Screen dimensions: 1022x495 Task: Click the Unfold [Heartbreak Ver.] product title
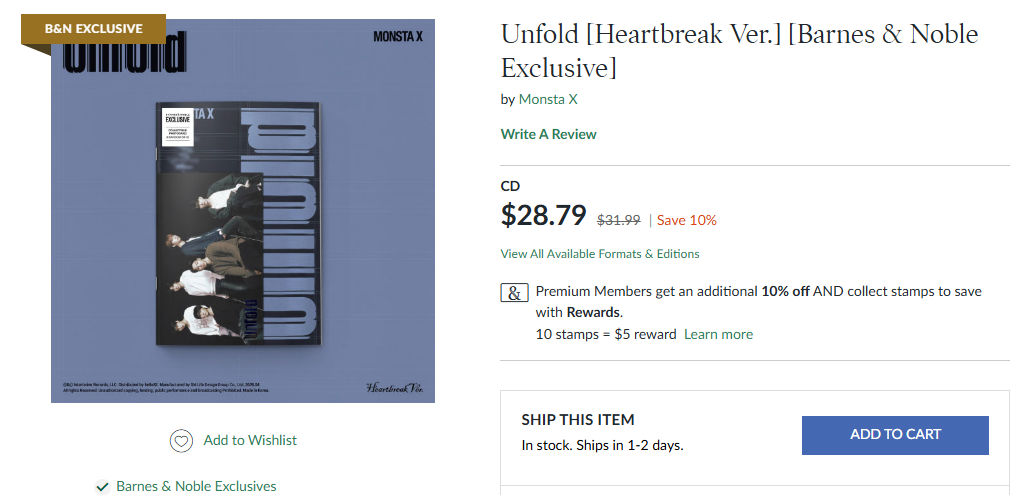click(739, 51)
